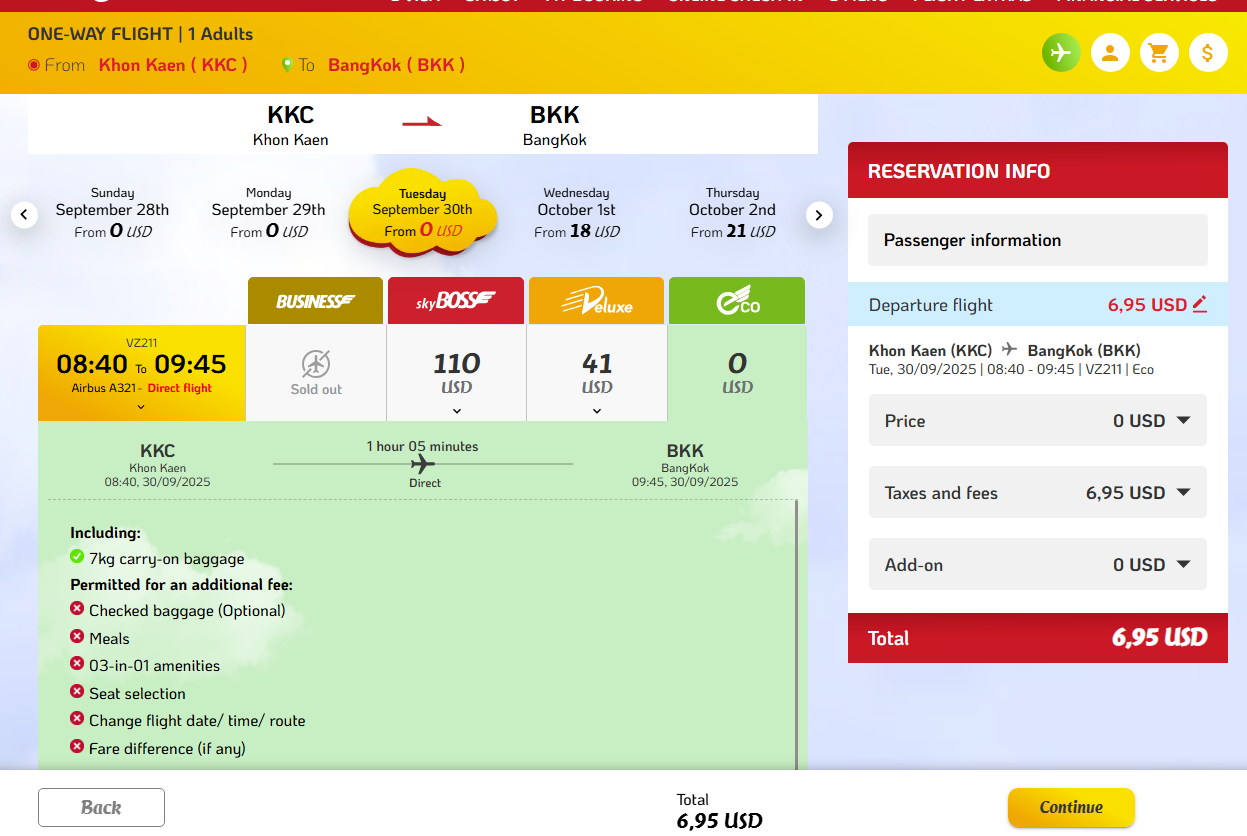Screen dimensions: 1247x836
Task: Click the red origin marker beside From
Action: pyautogui.click(x=34, y=65)
